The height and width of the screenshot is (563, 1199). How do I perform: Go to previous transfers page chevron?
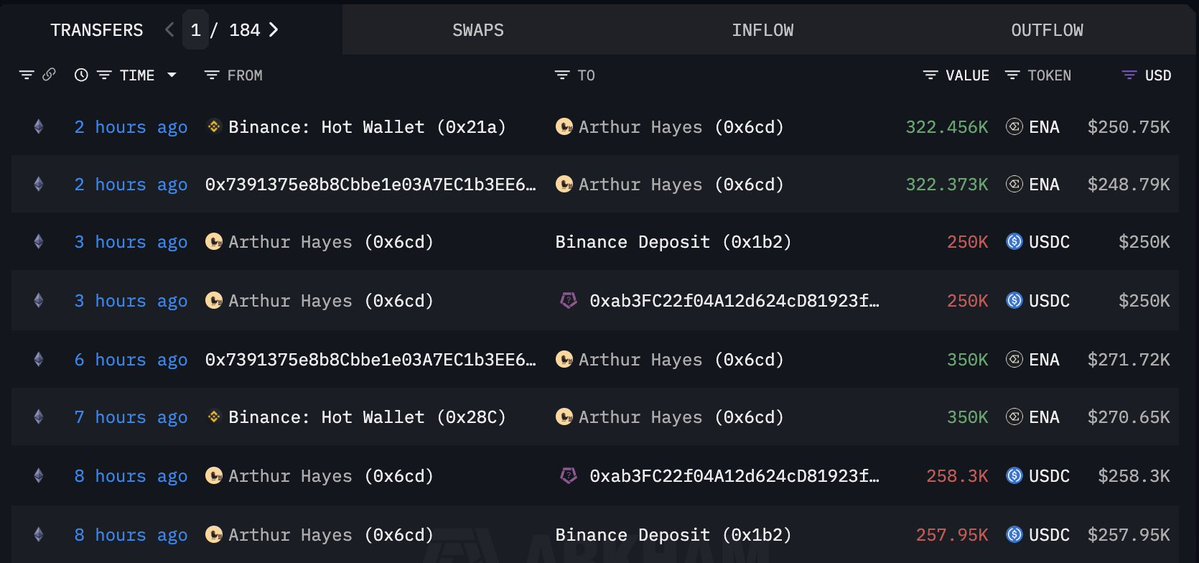169,30
